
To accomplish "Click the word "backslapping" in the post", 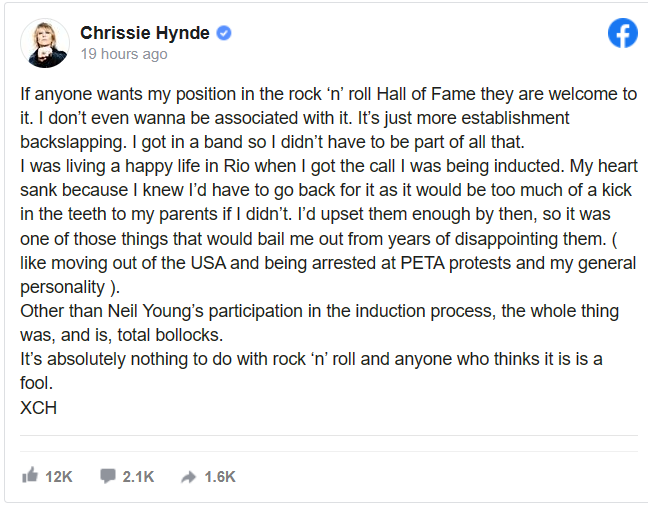I will 73,142.
